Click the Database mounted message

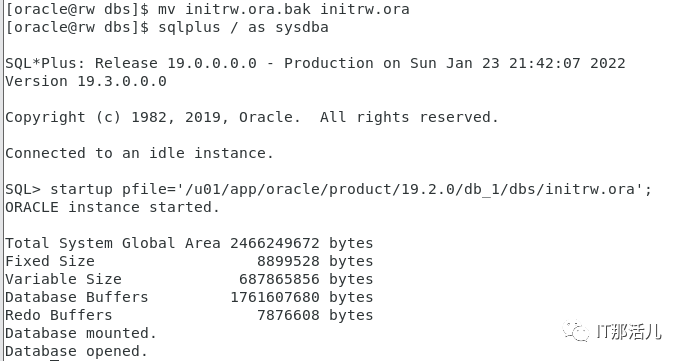(81, 334)
